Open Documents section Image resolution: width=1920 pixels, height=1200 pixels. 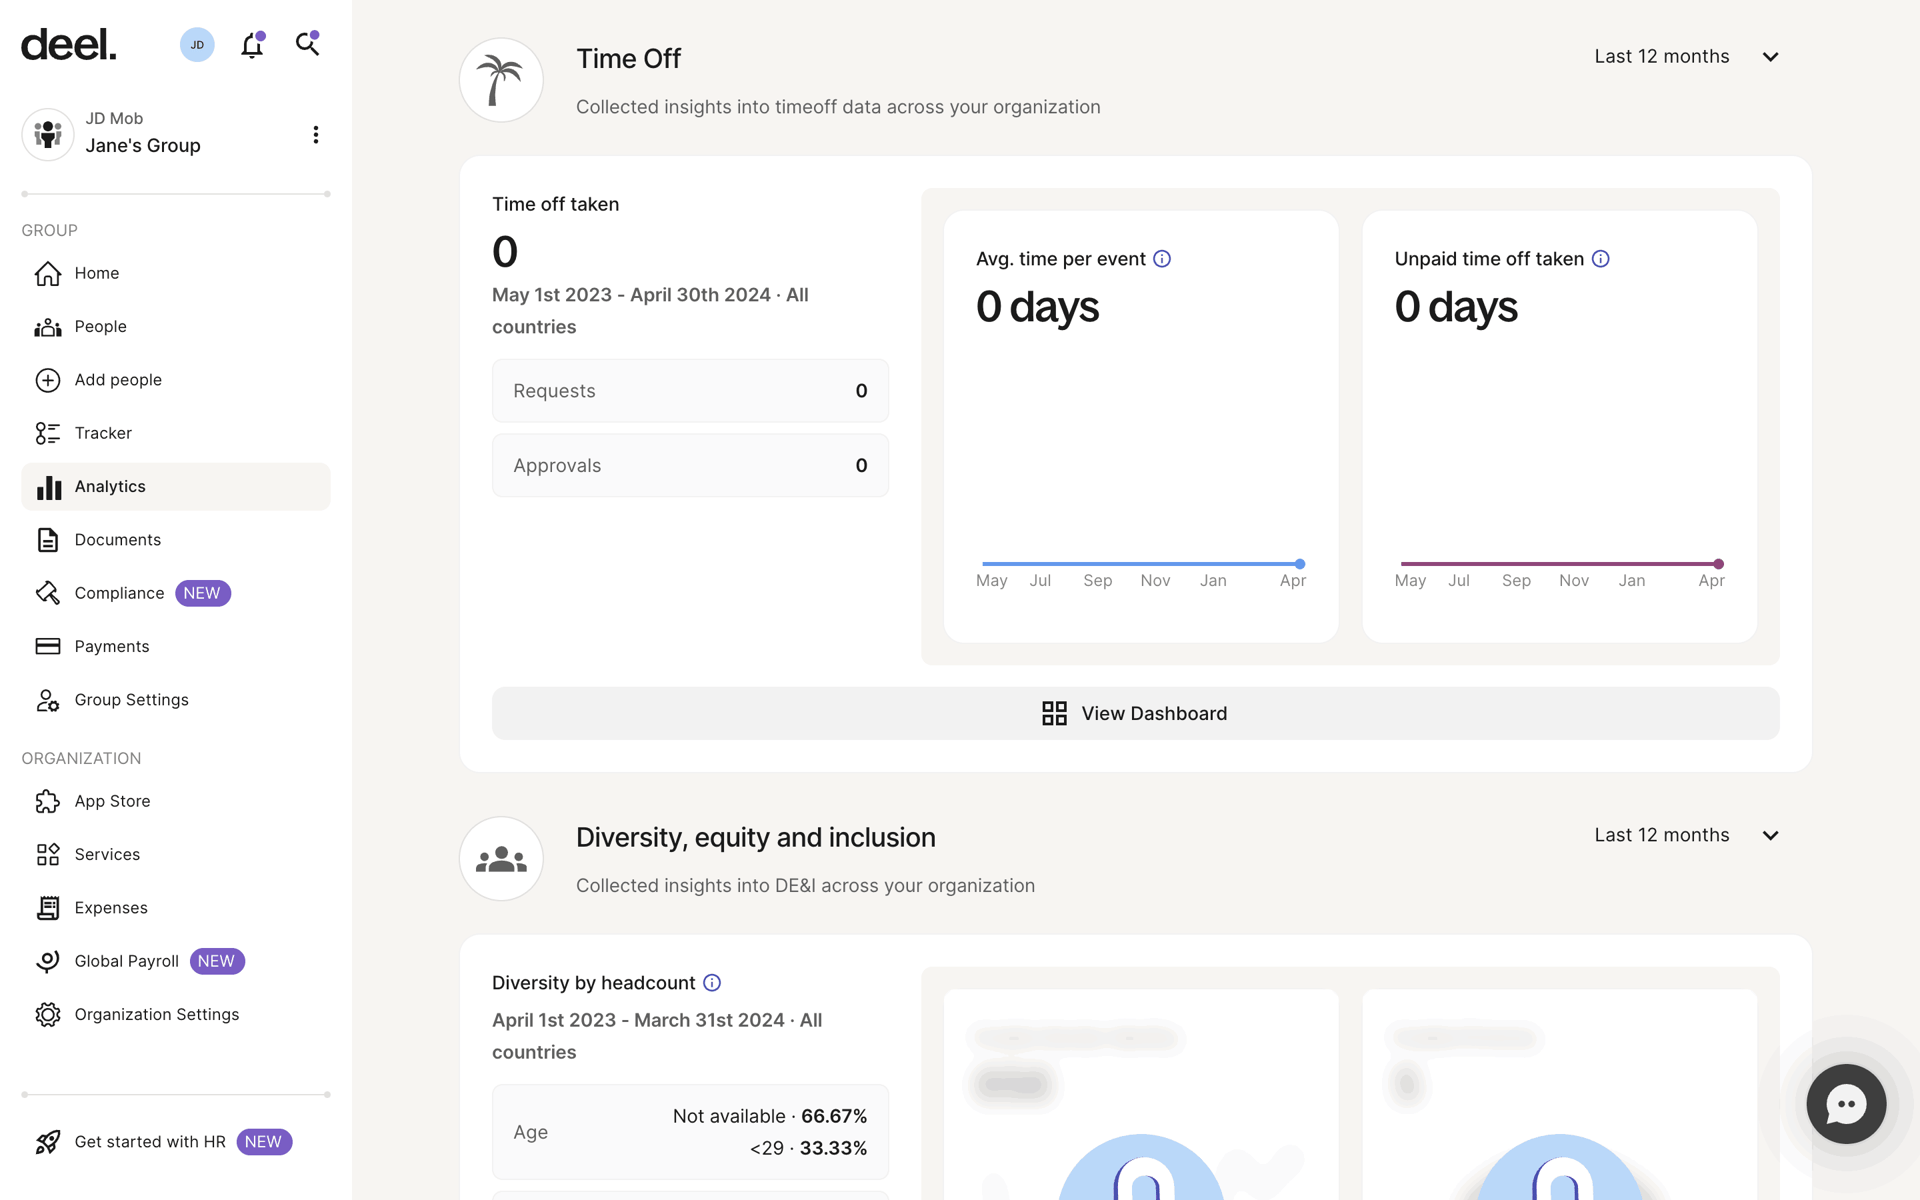coord(176,540)
